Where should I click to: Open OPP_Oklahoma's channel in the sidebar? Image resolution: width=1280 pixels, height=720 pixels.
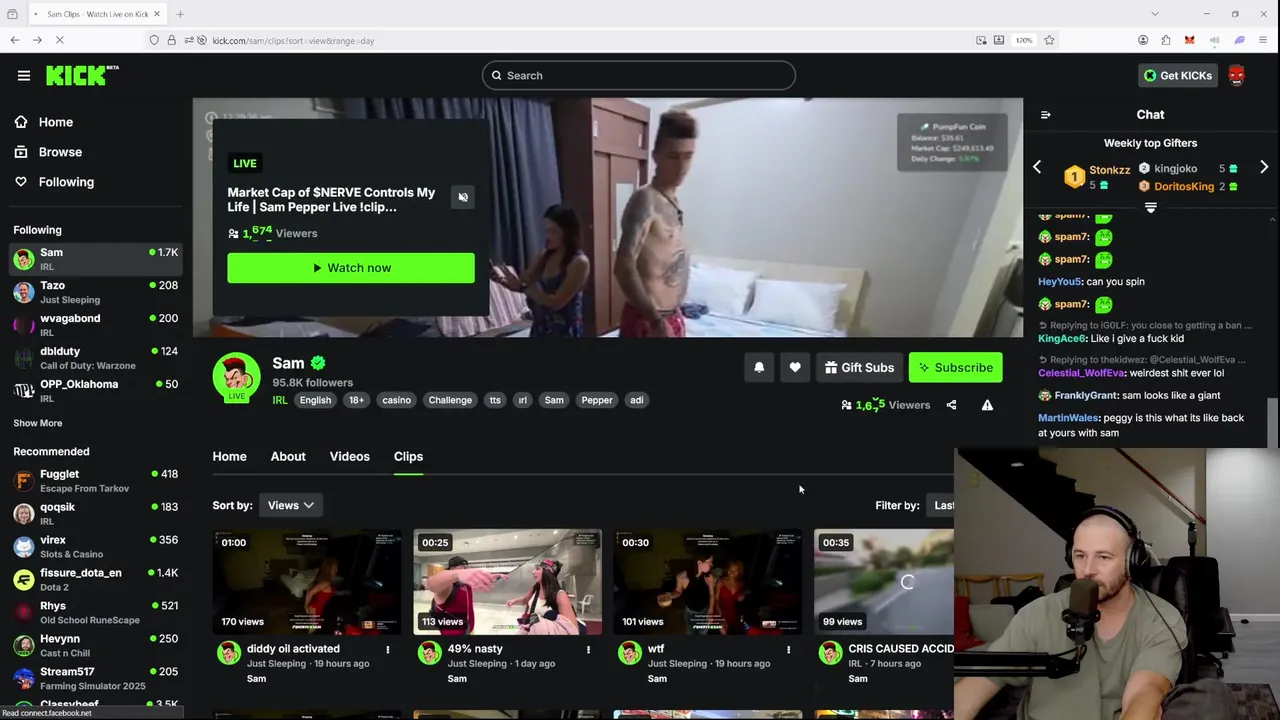tap(95, 391)
